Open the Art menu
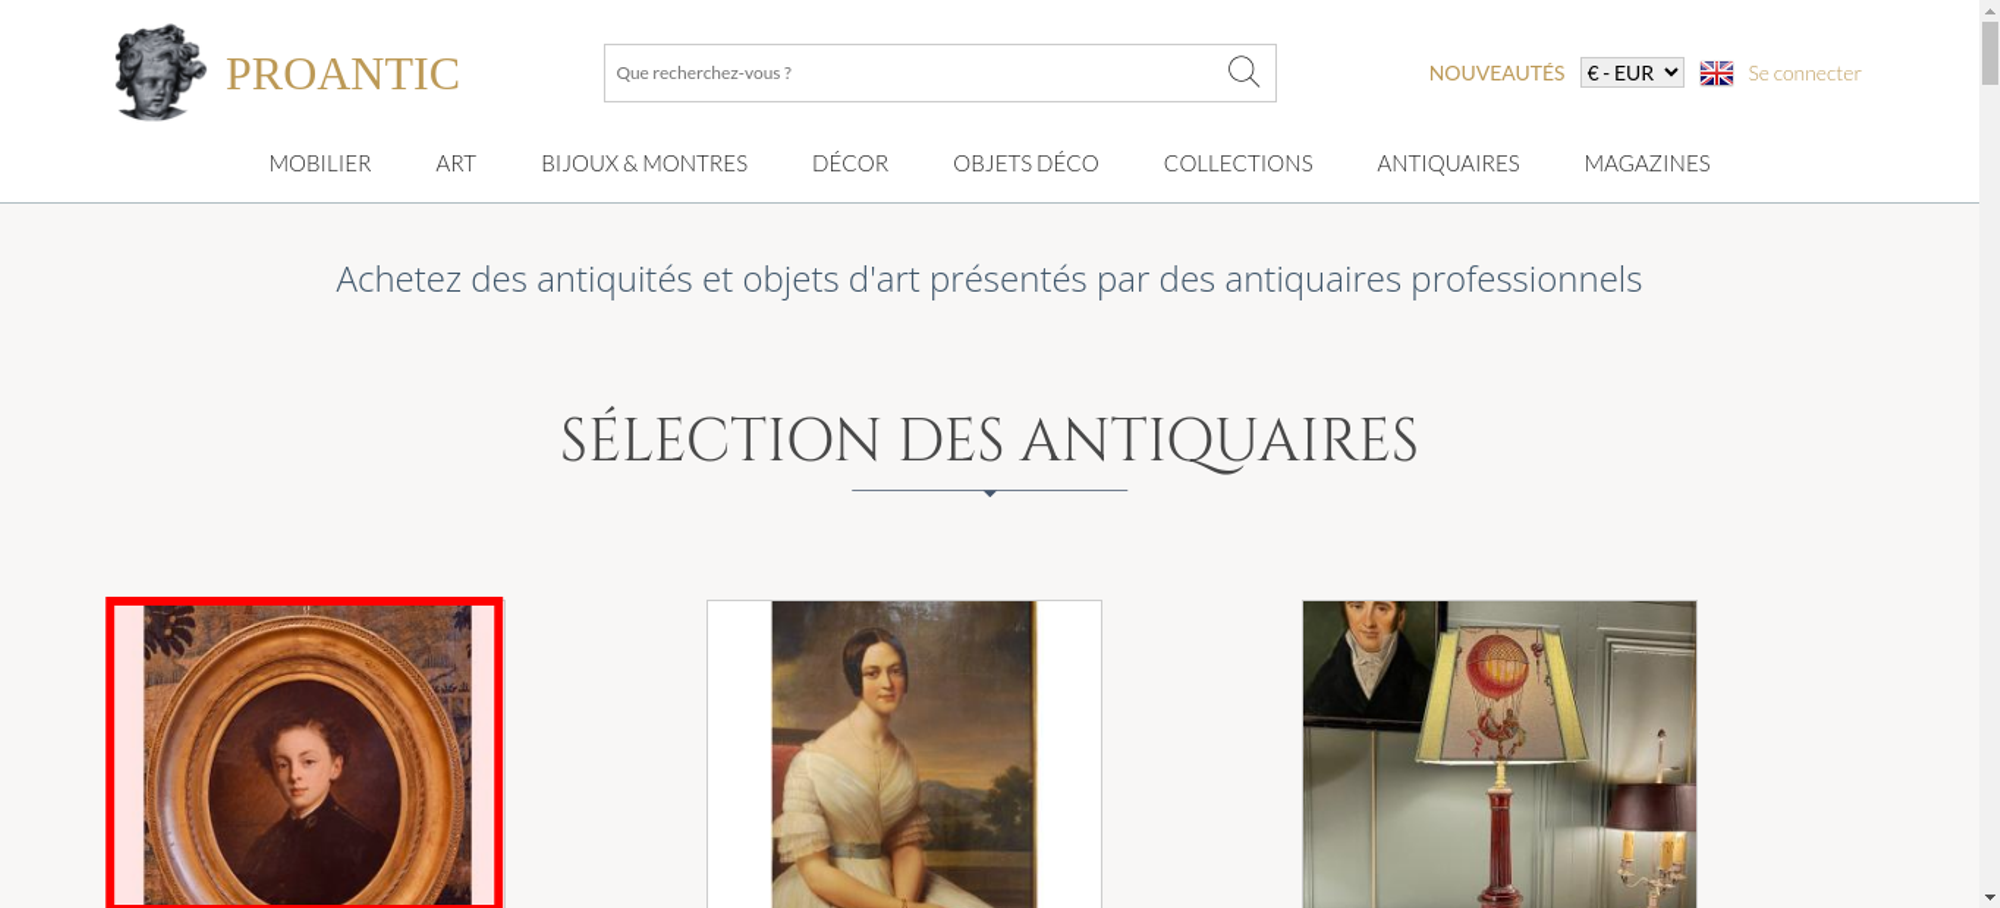Screen dimensions: 2000x908 [456, 163]
